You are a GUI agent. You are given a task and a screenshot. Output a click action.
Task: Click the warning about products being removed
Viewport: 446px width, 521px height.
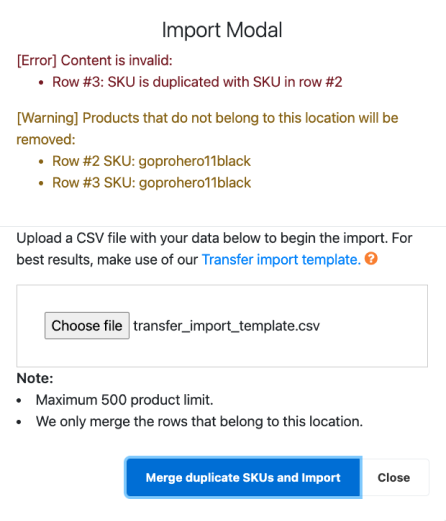pos(207,128)
